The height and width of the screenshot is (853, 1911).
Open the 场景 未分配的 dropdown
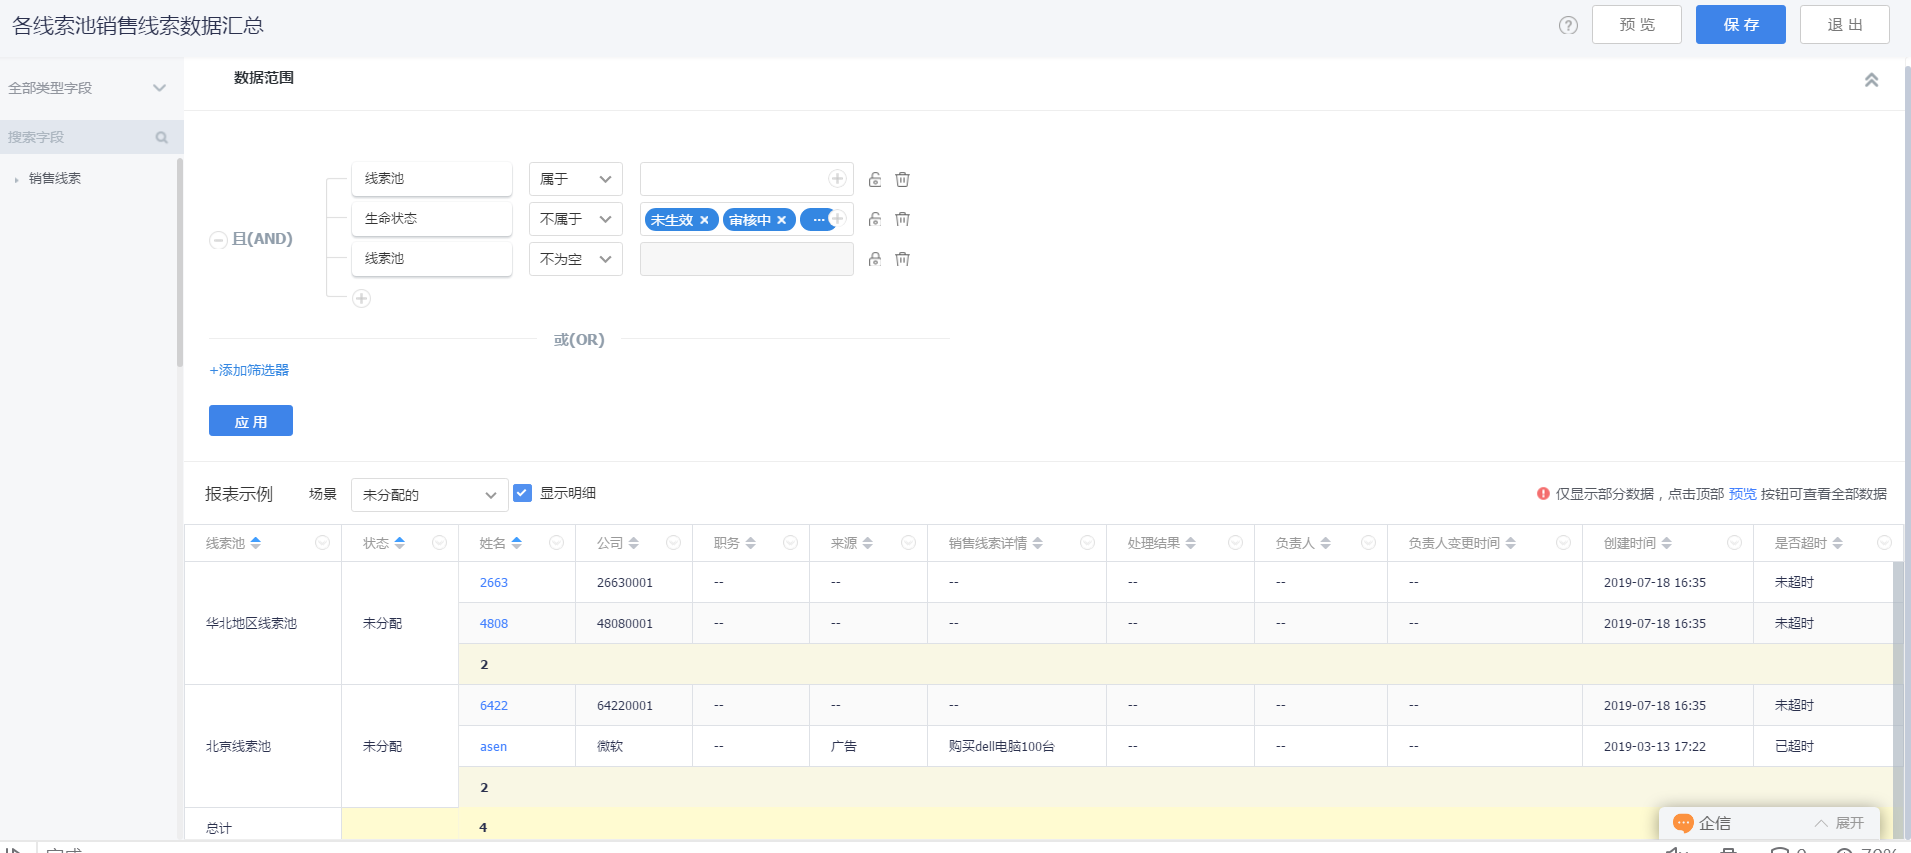pyautogui.click(x=430, y=495)
